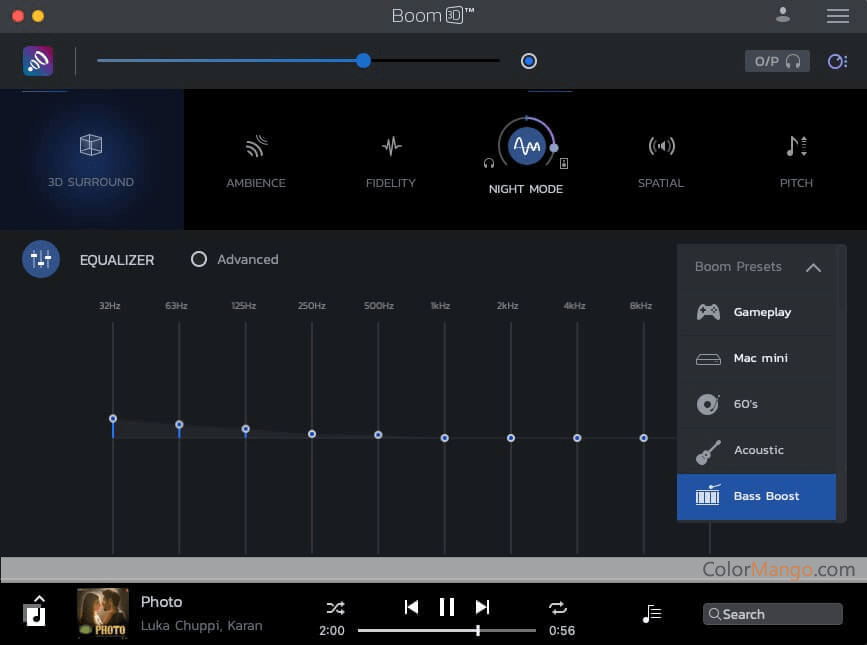Select the Fidelity effect
The height and width of the screenshot is (645, 867).
[390, 158]
